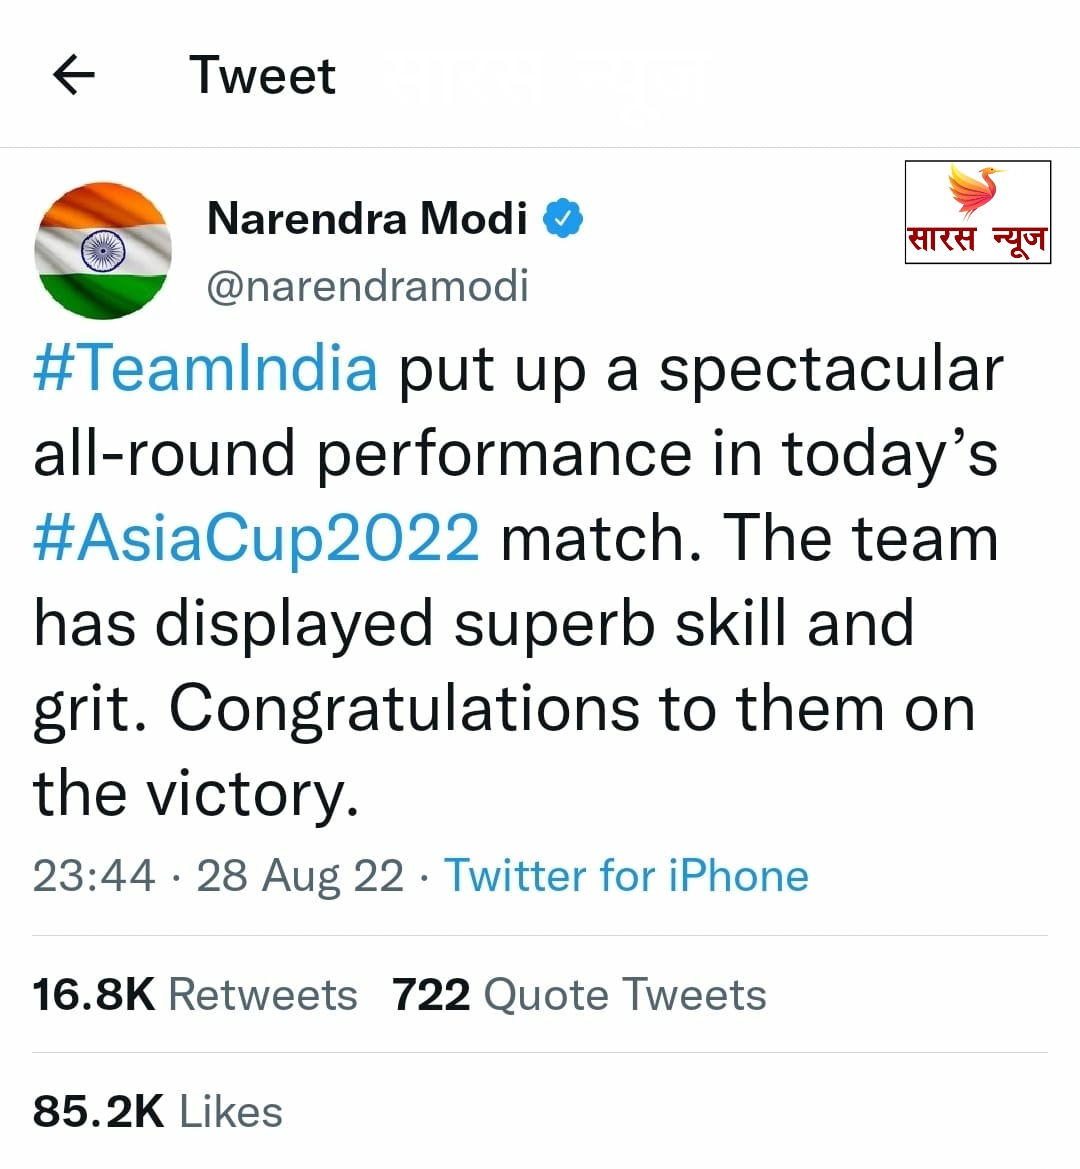1080x1169 pixels.
Task: Click the 23:44 tweet timestamp
Action: click(94, 875)
